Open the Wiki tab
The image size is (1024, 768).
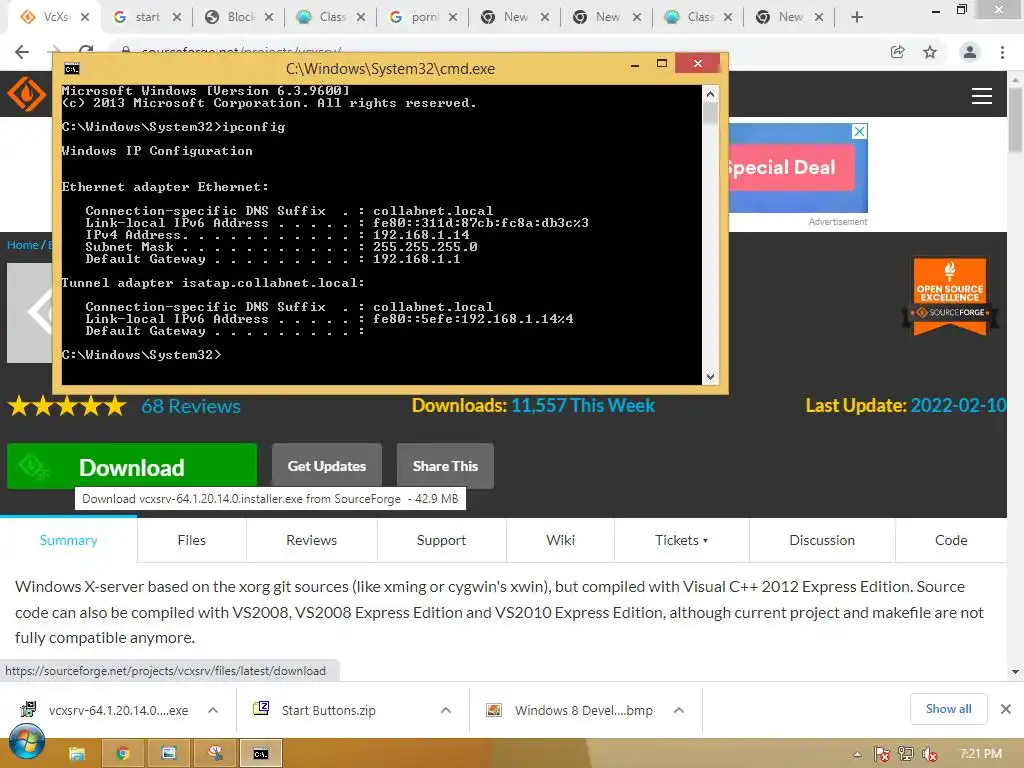(560, 540)
